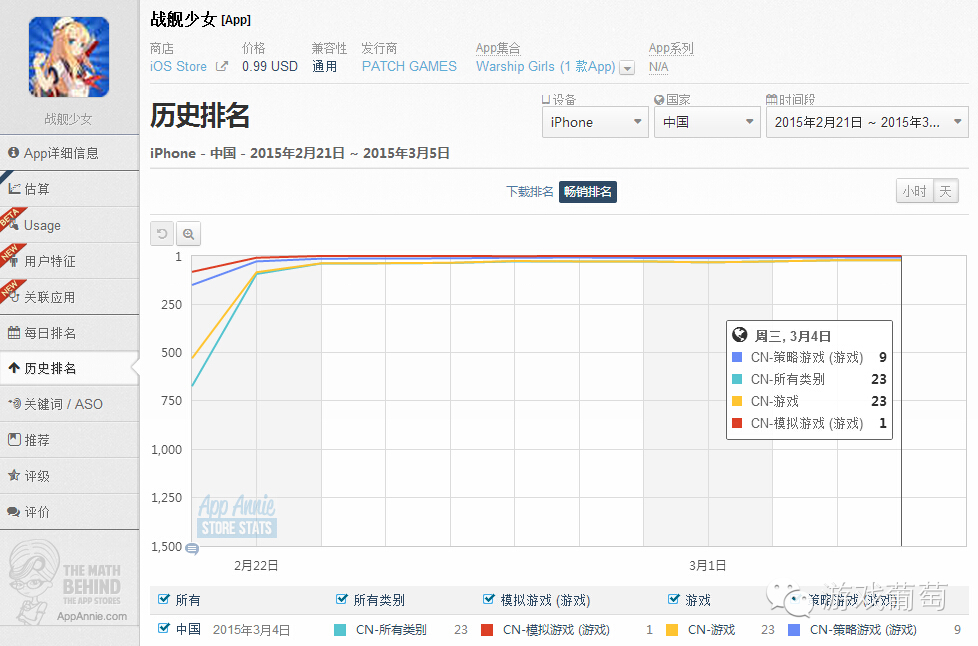Open the 中国 country dropdown
Viewport: 978px width, 646px height.
(x=707, y=122)
